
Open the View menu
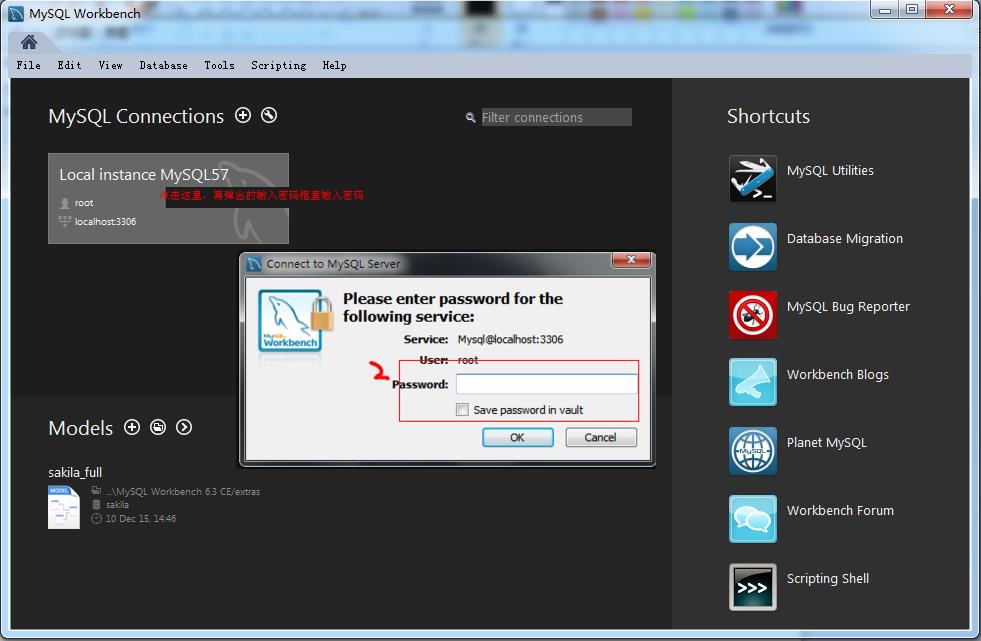pos(110,65)
